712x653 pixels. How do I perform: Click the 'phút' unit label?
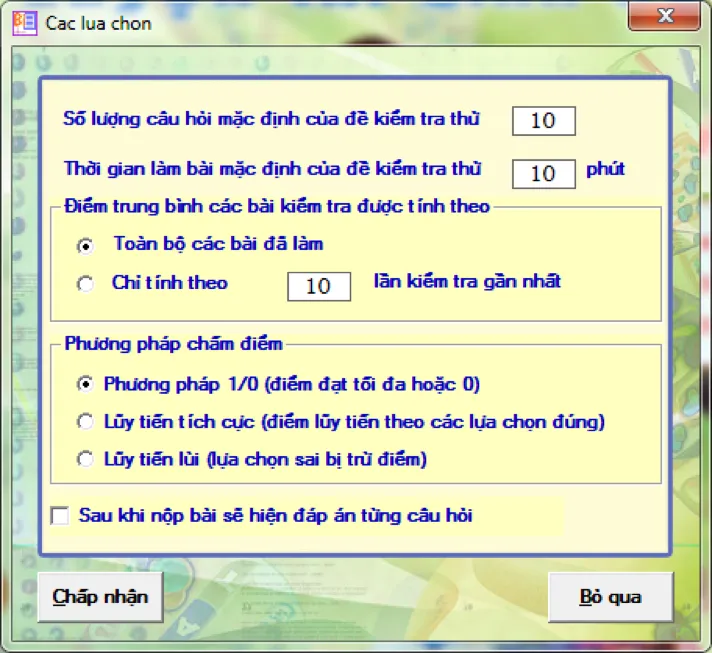(605, 170)
